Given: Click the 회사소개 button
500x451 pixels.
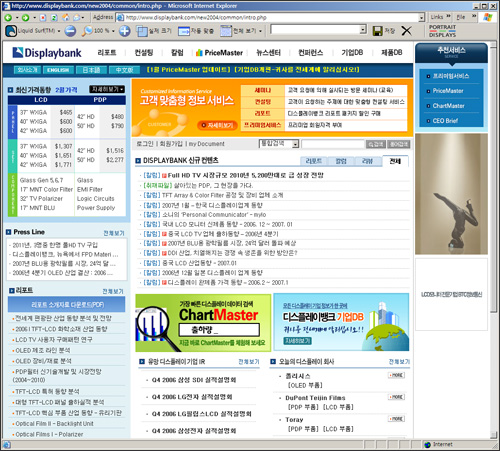Looking at the screenshot, I should pyautogui.click(x=28, y=70).
